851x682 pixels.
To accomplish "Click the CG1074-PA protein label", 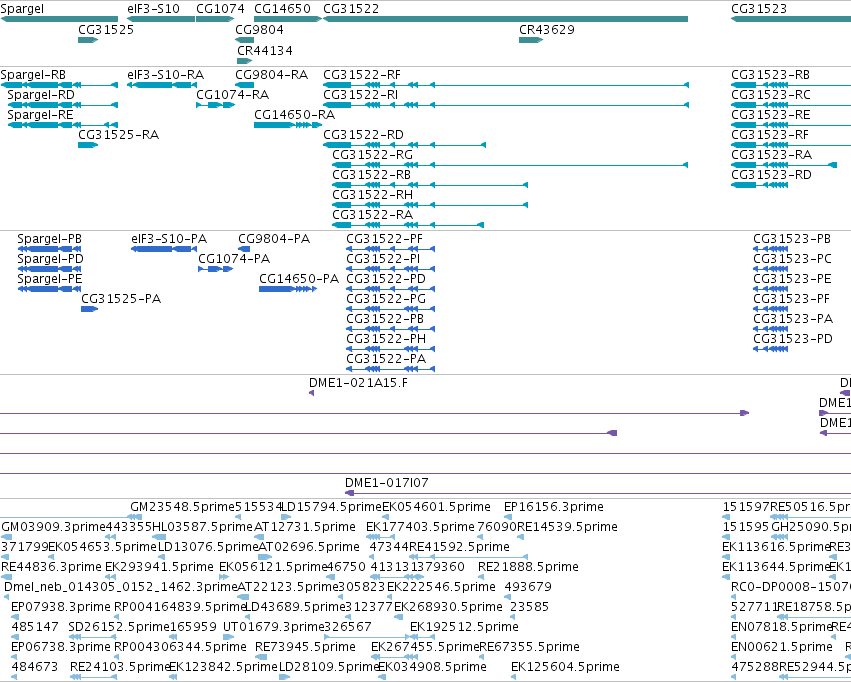I will pos(234,259).
